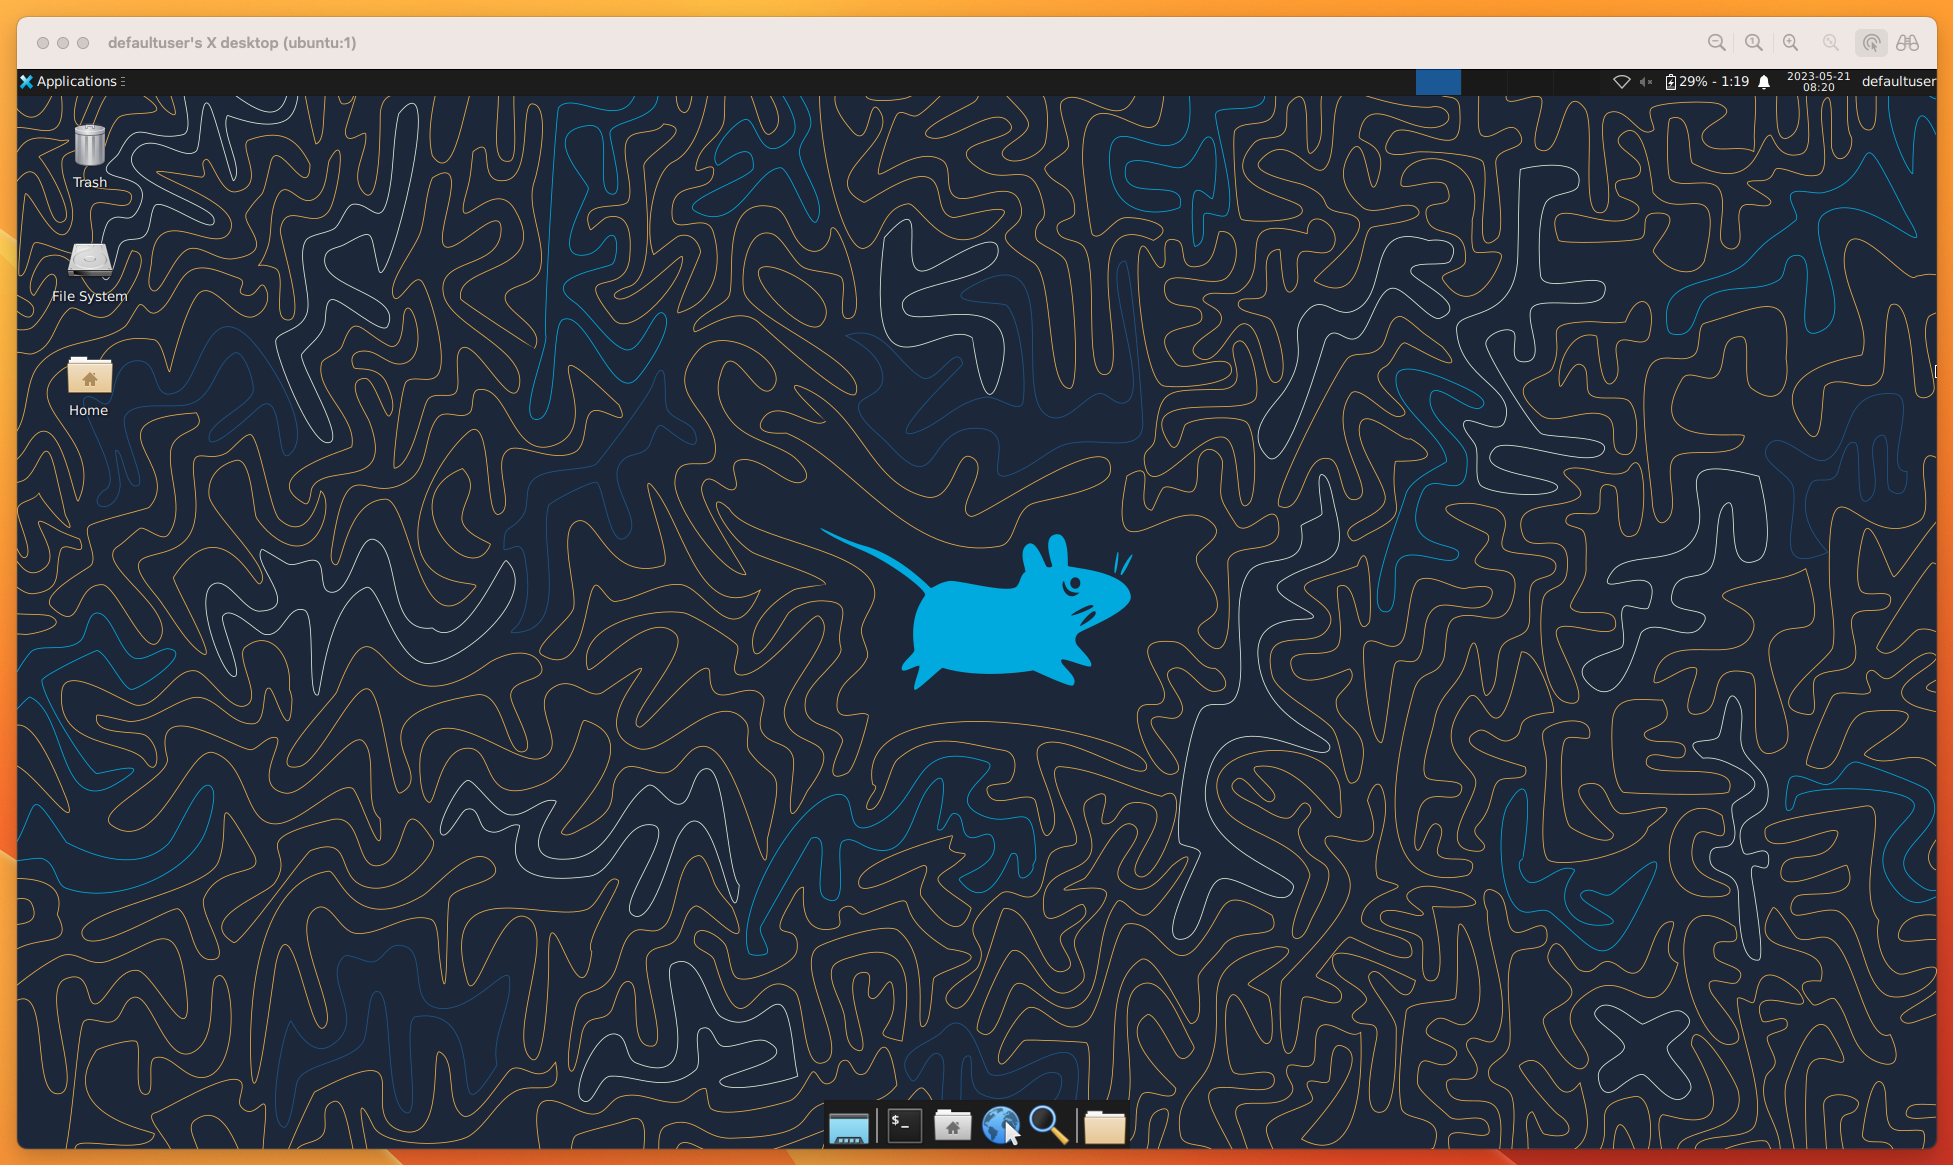1953x1165 pixels.
Task: Click the battery 29% power indicator
Action: [x=1707, y=82]
